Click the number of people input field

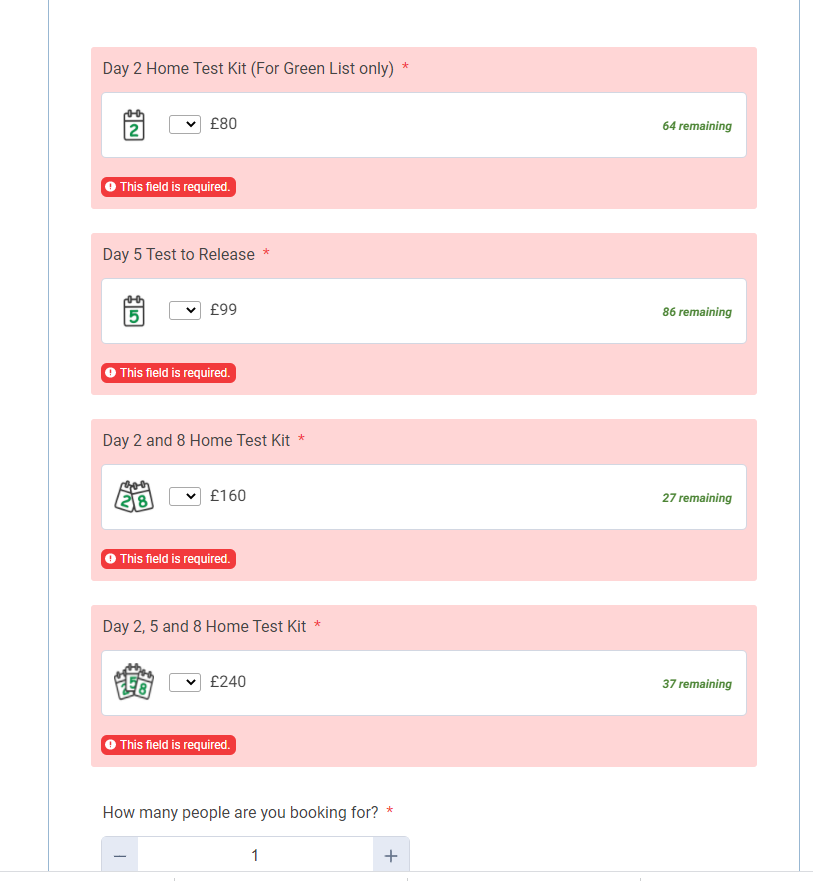pos(255,856)
